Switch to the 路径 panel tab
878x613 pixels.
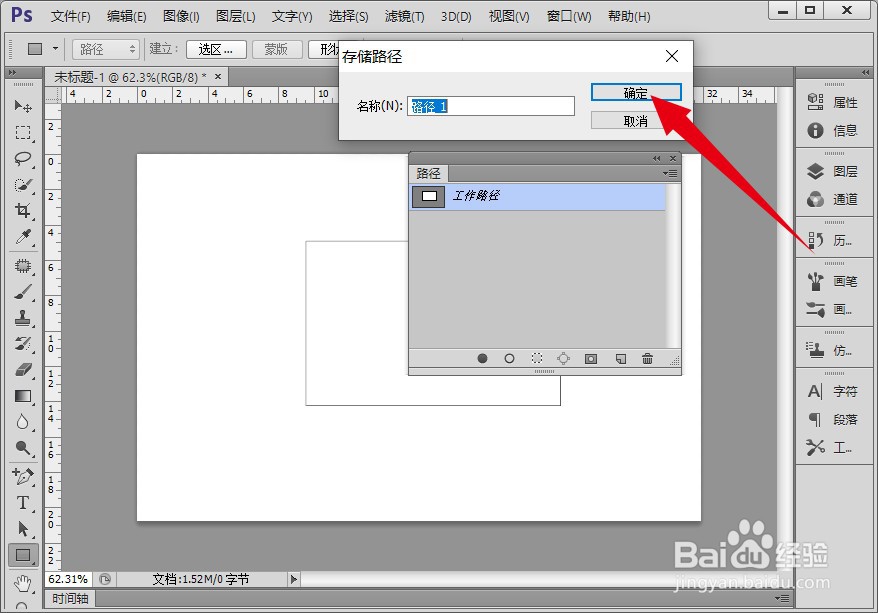428,174
